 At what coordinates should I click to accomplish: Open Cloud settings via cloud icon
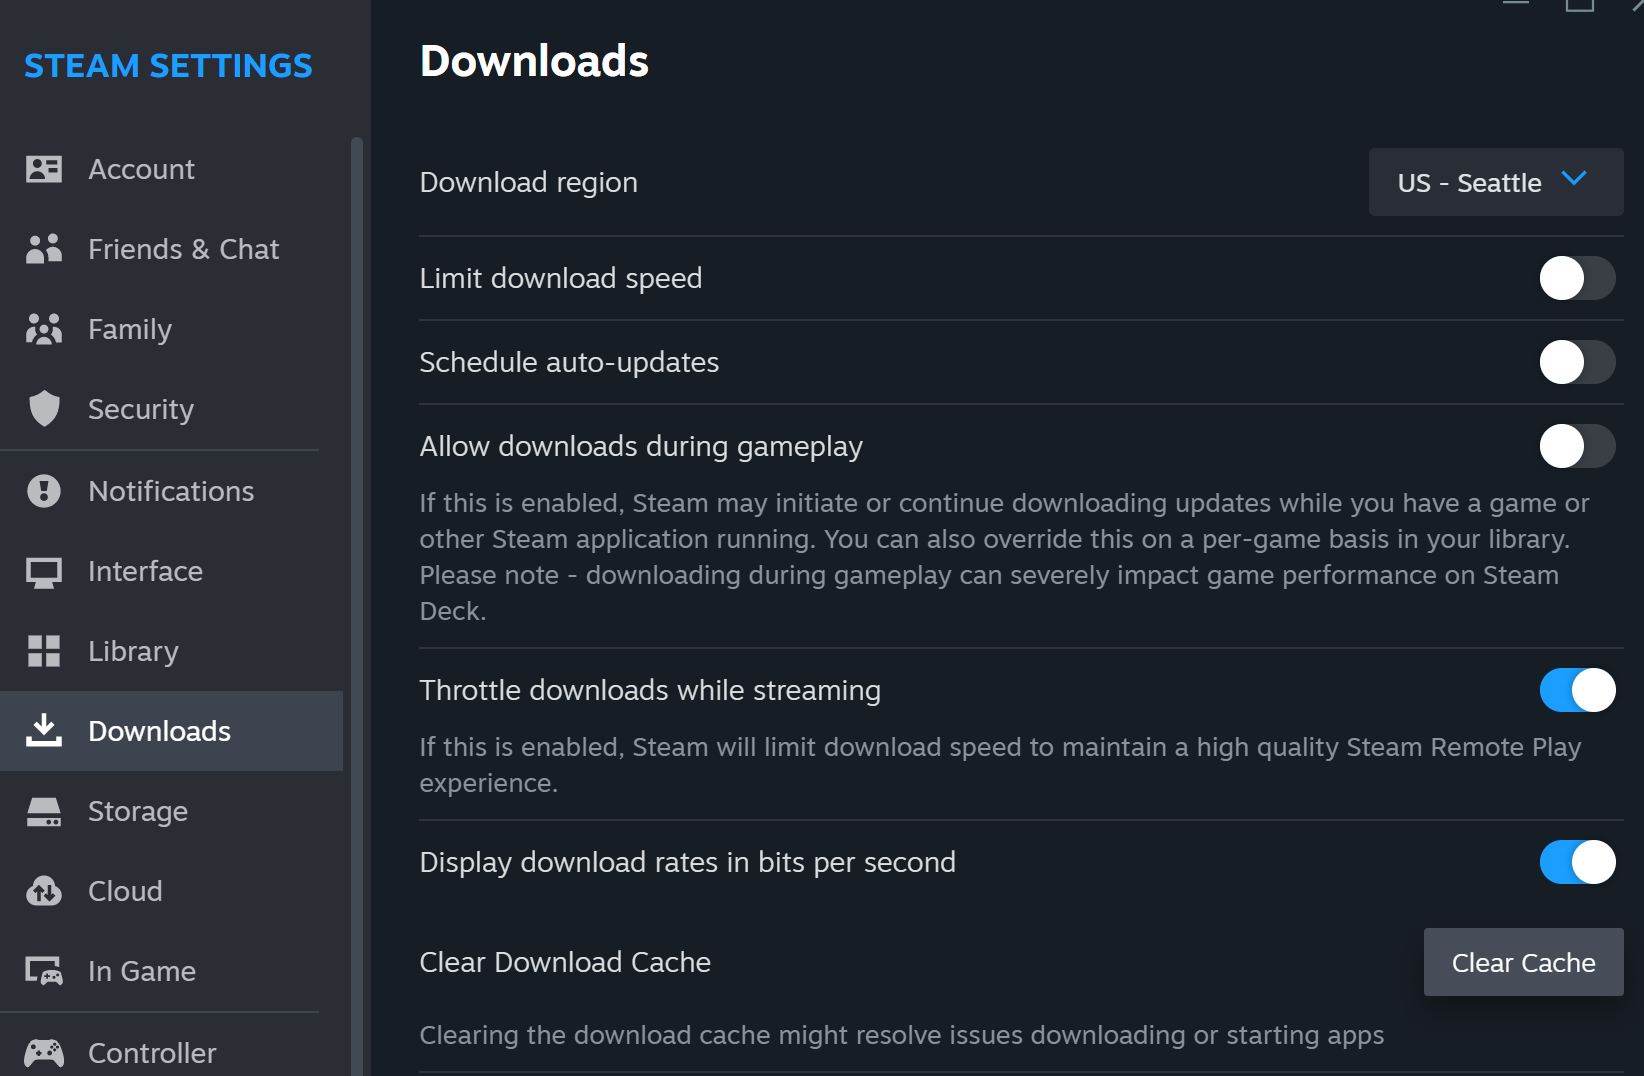[44, 891]
